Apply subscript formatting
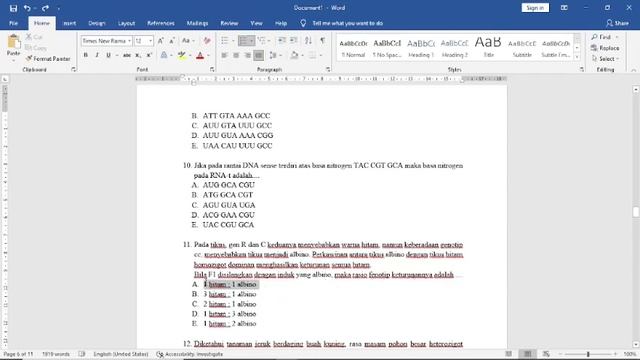The image size is (640, 360). 138,55
